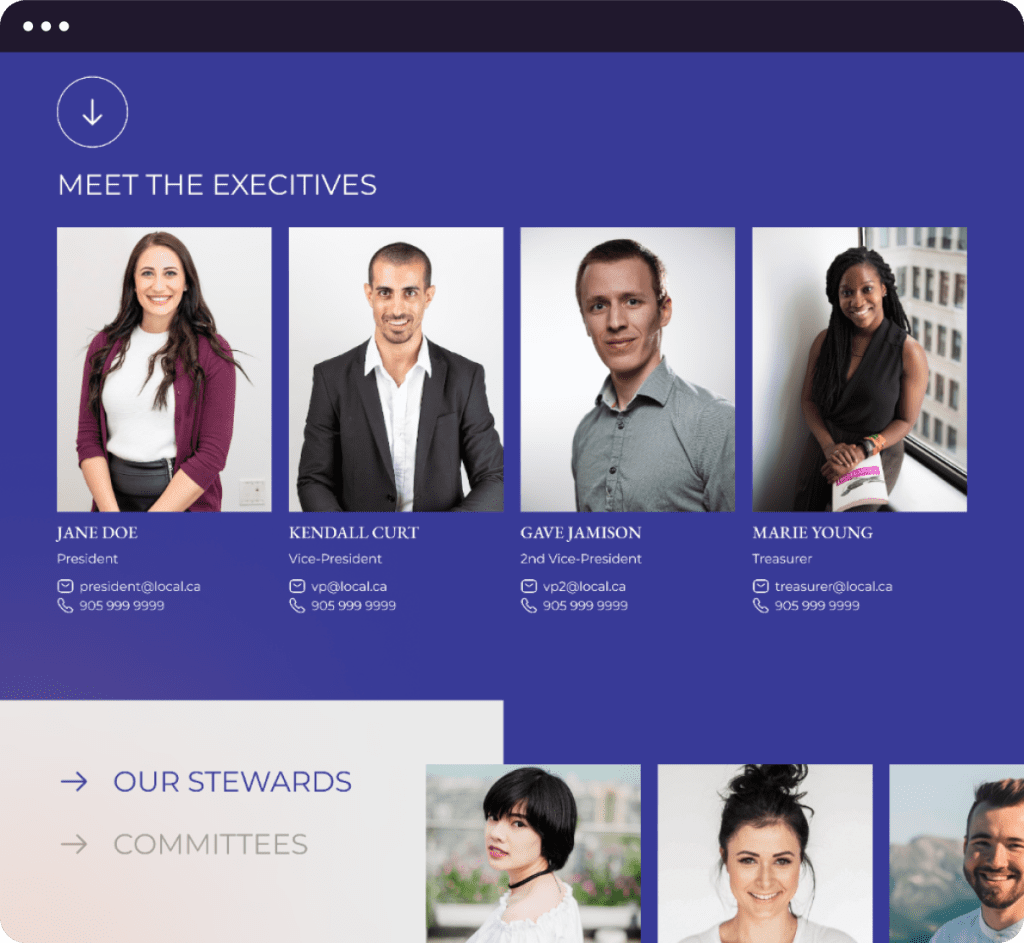The image size is (1024, 943).
Task: Email president@local.ca link
Action: tap(140, 586)
